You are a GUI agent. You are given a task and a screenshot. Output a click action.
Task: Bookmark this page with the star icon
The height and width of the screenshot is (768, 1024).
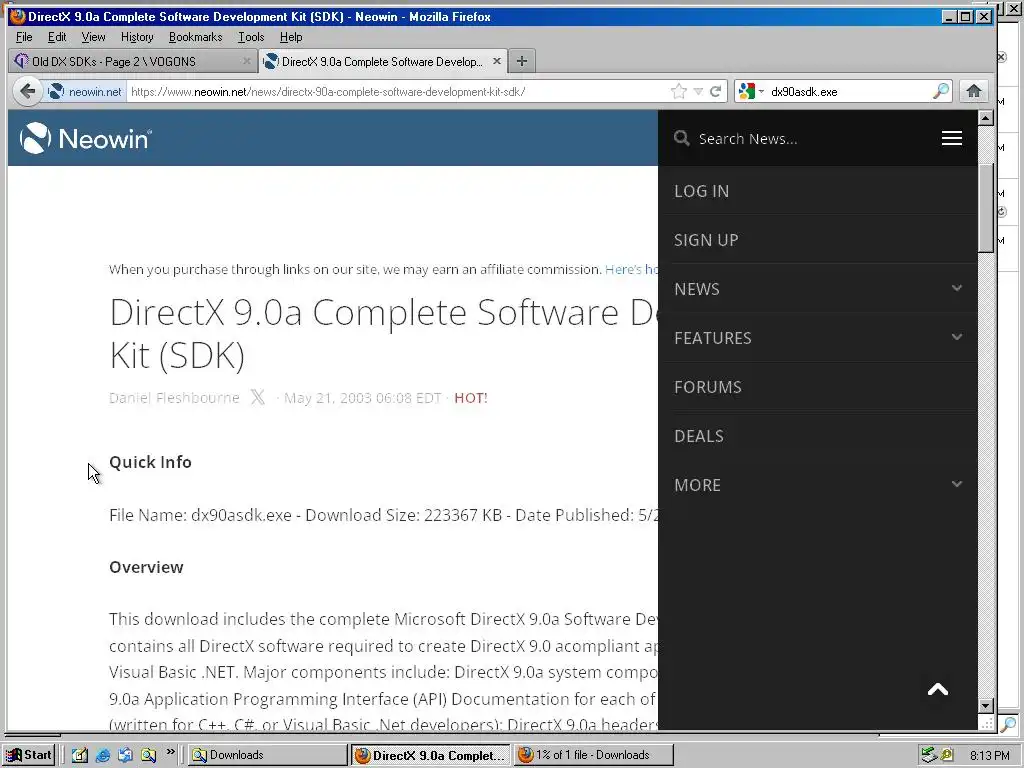tap(679, 91)
